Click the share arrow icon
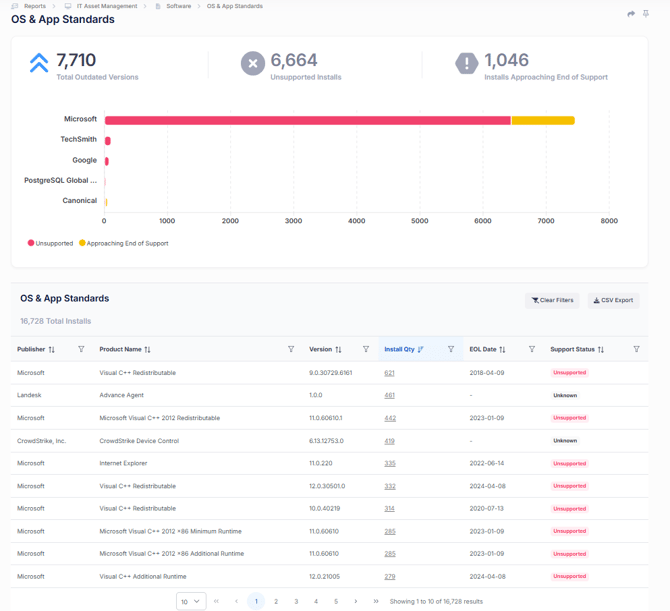Image resolution: width=670 pixels, height=611 pixels. [631, 14]
